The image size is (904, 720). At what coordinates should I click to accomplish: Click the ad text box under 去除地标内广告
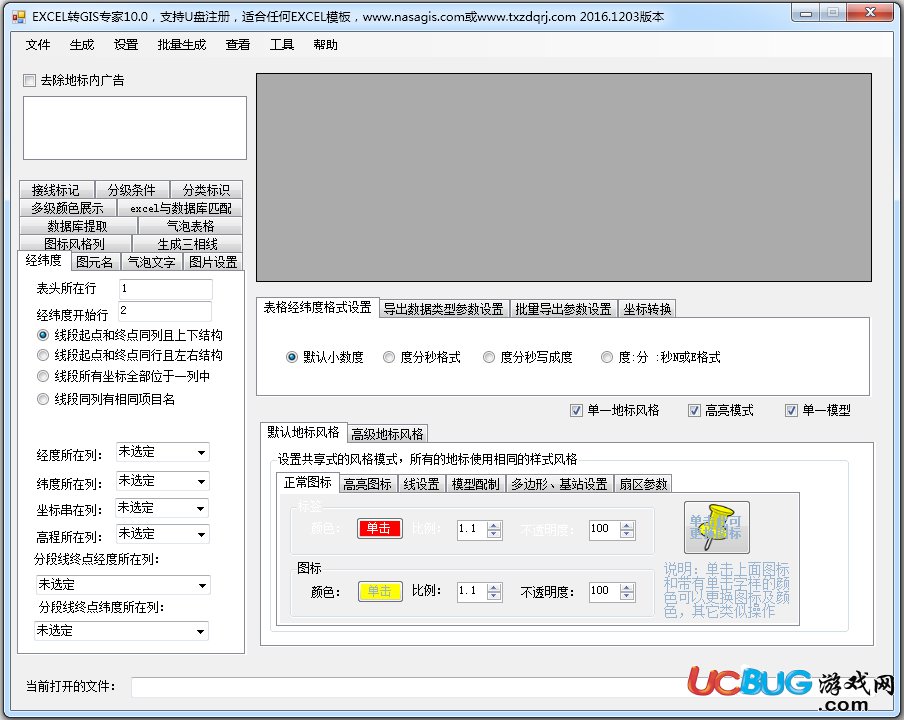click(135, 128)
